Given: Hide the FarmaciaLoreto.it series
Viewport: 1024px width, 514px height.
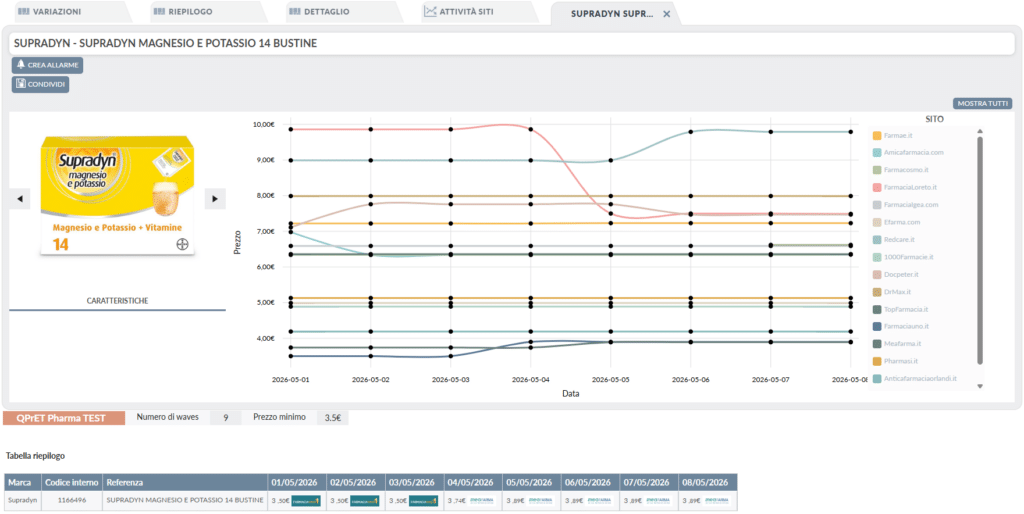Looking at the screenshot, I should 905,187.
